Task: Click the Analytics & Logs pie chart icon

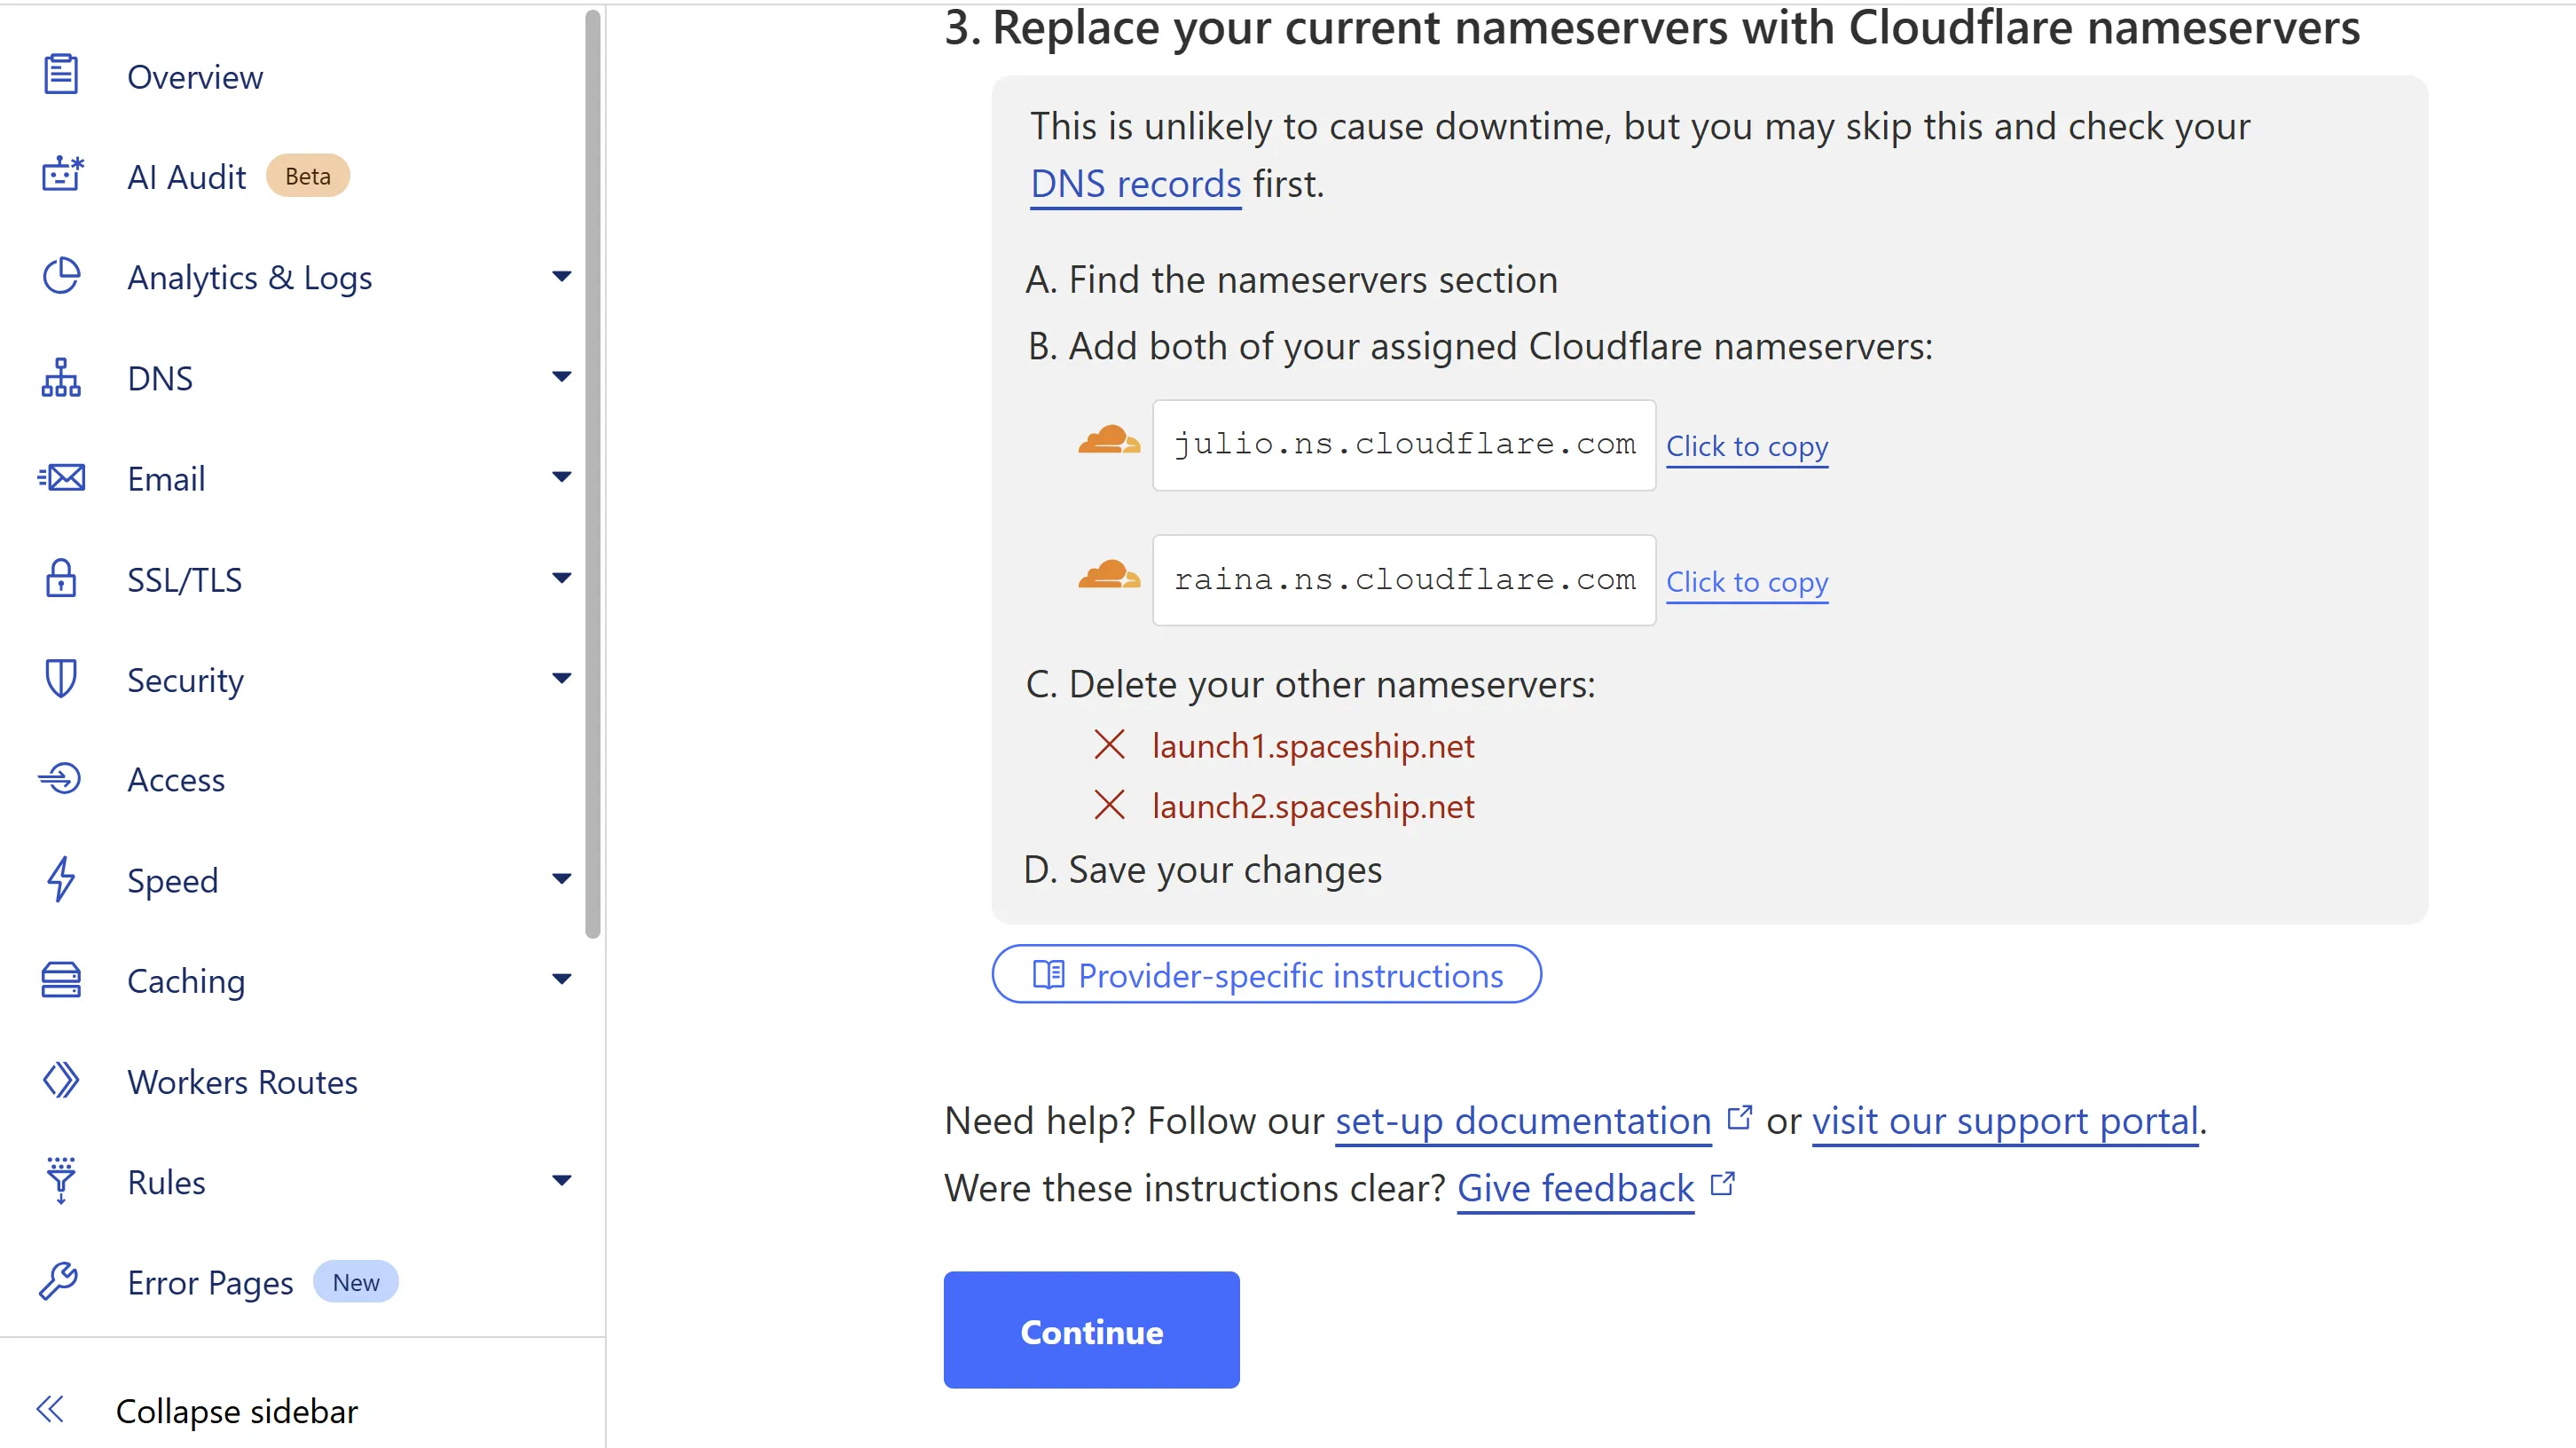Action: [61, 276]
